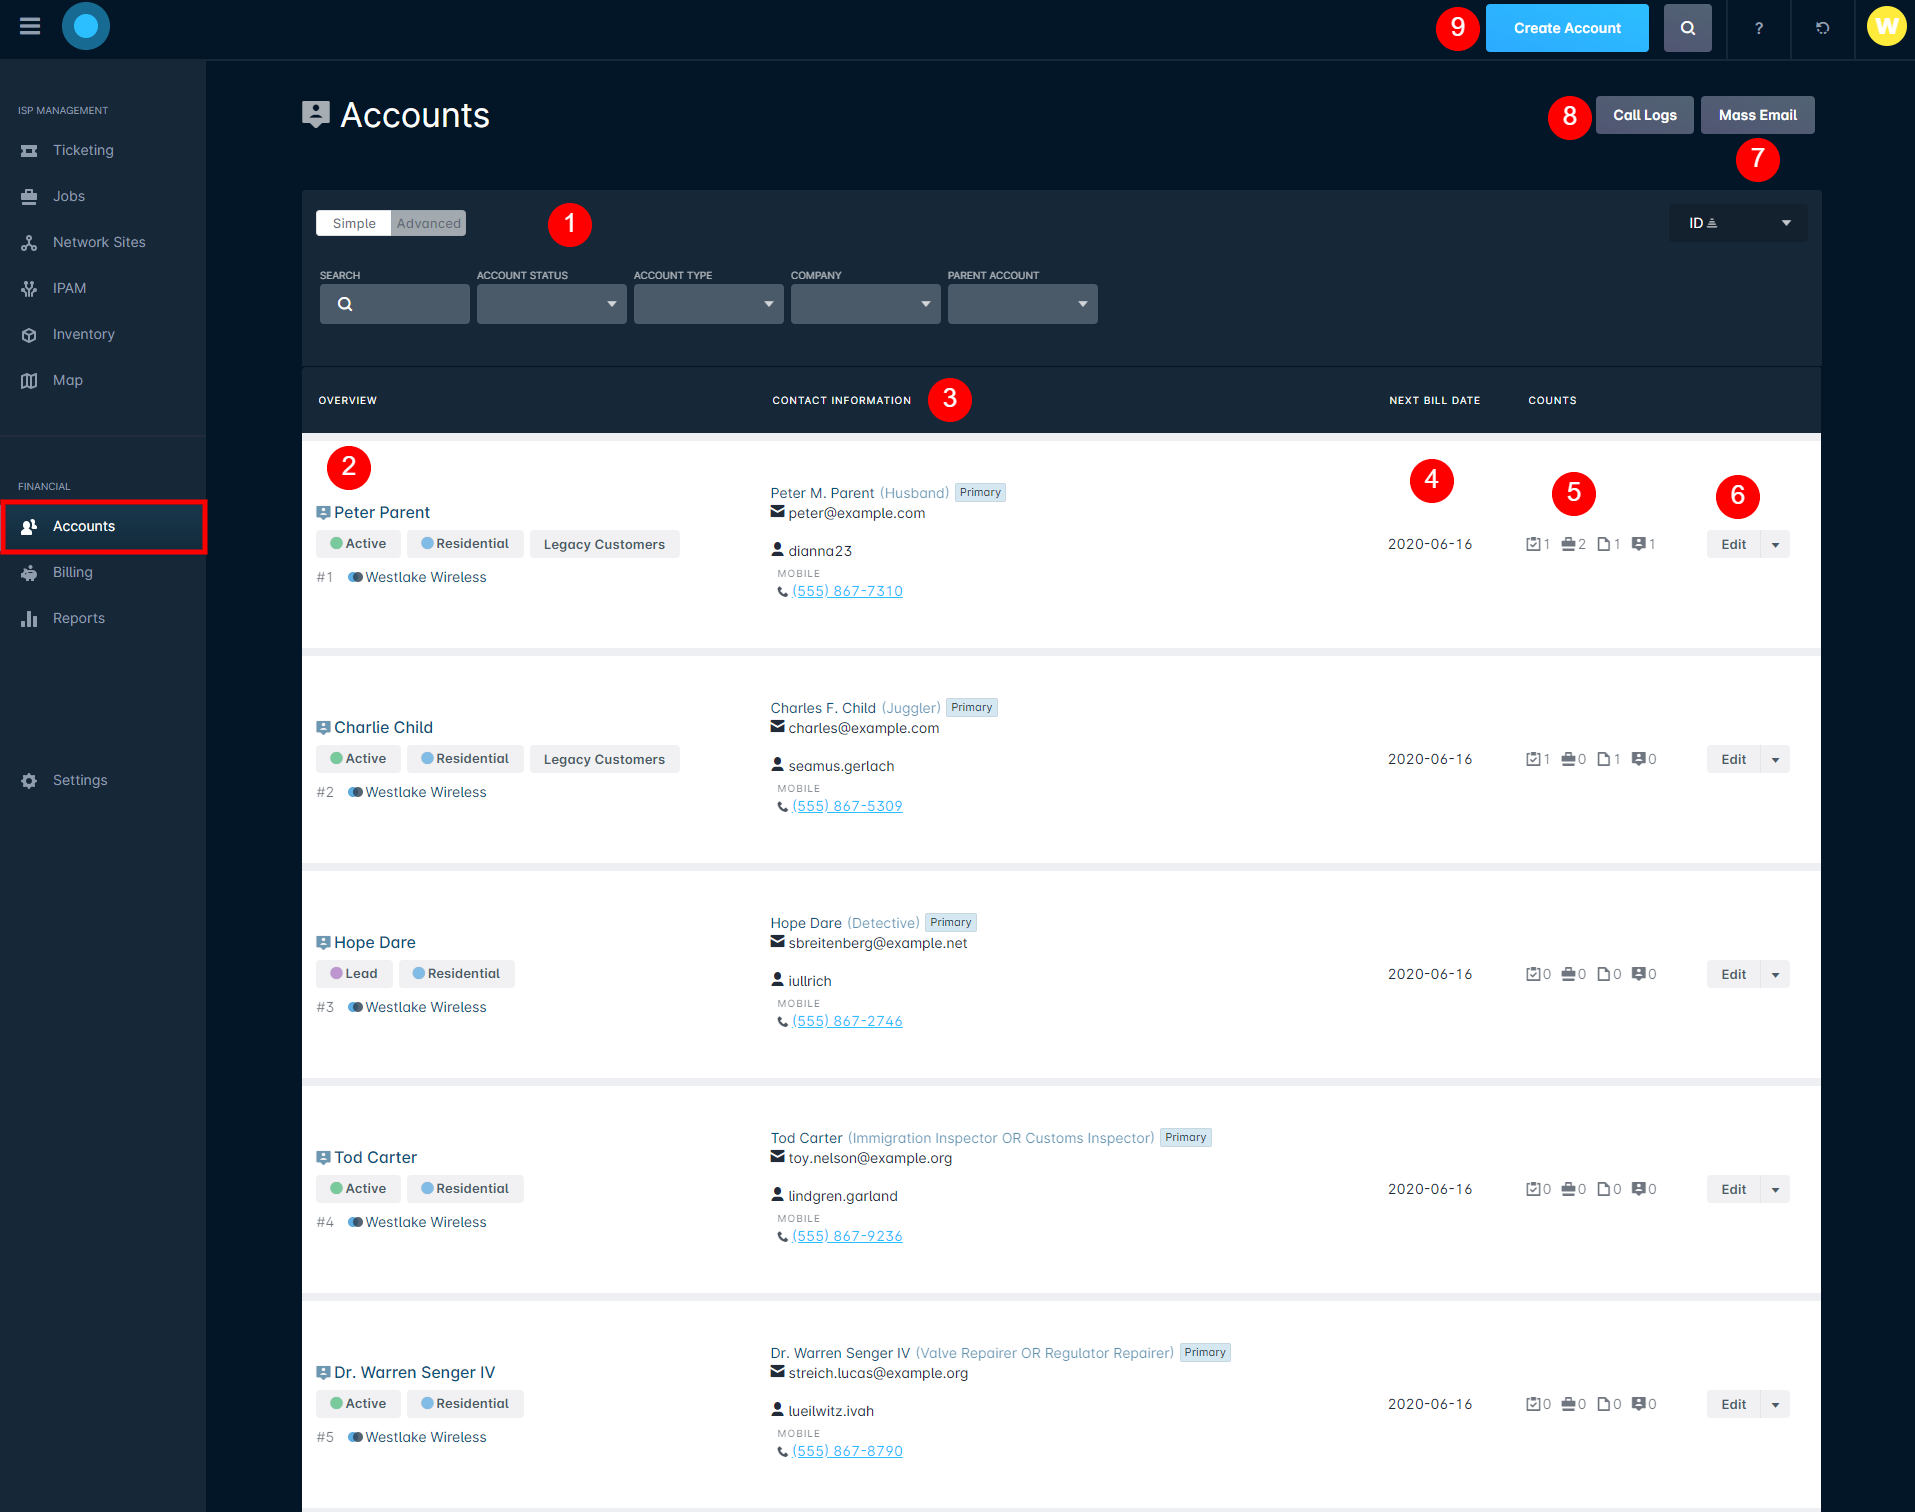Click the Active badge on Dr. Warren Senger IV
This screenshot has height=1512, width=1915.
[x=359, y=1404]
